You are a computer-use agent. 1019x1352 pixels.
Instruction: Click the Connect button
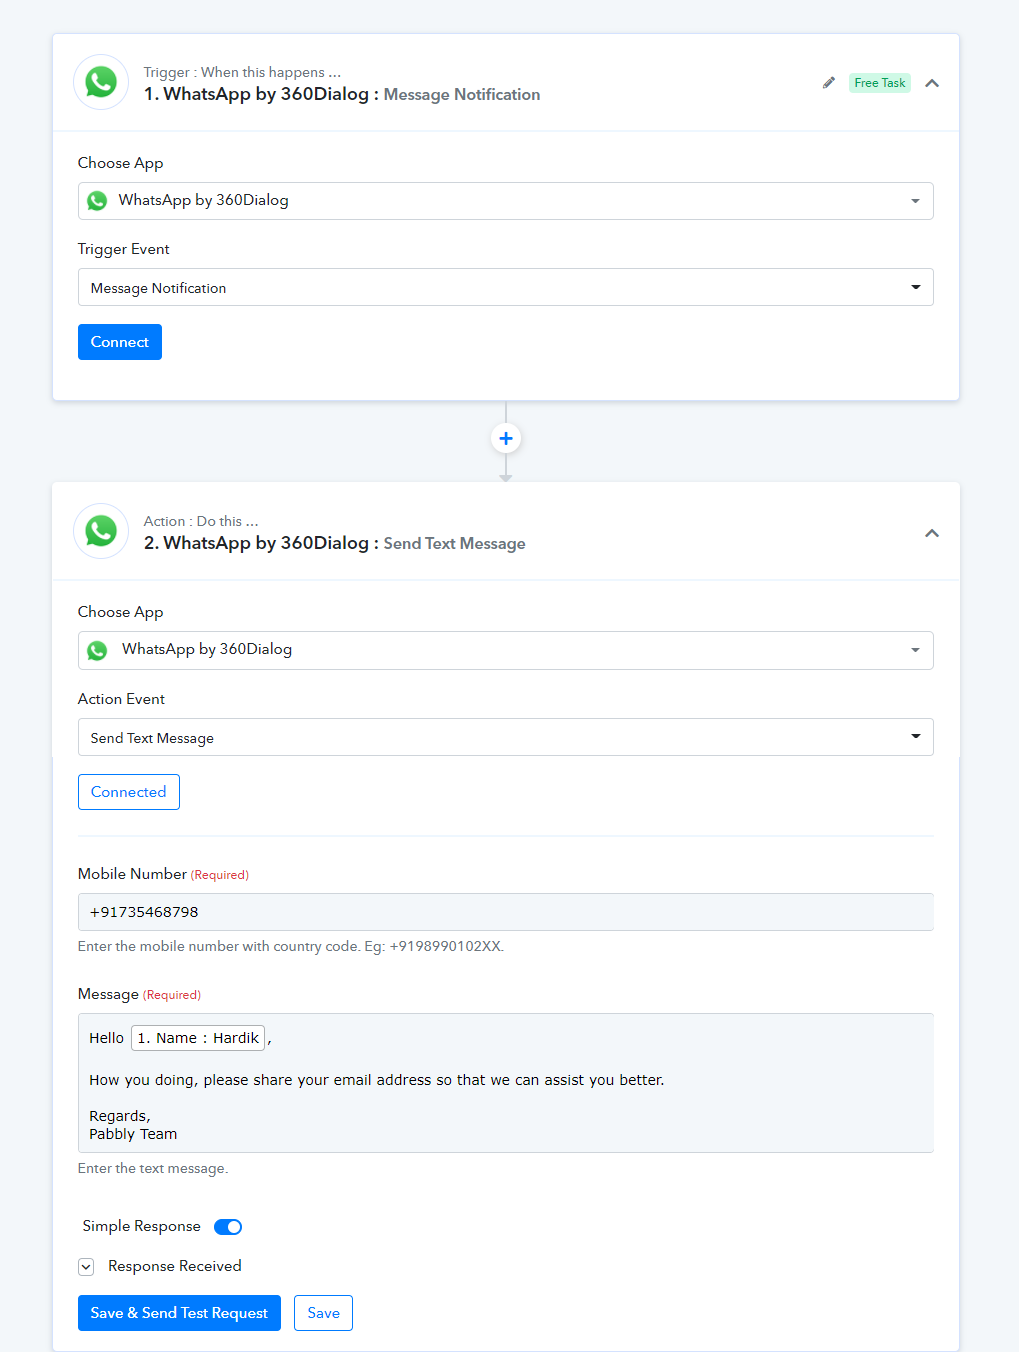(120, 342)
